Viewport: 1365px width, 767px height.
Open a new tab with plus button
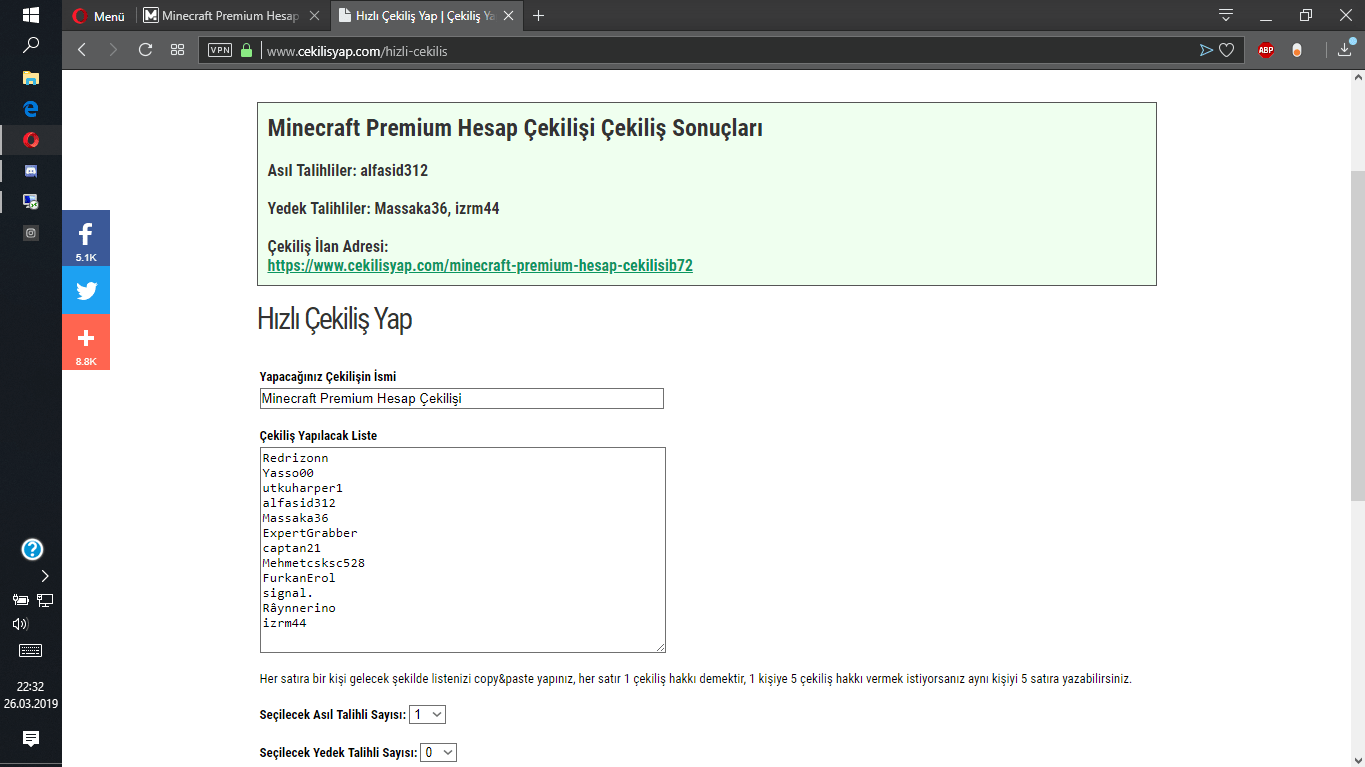pos(539,16)
